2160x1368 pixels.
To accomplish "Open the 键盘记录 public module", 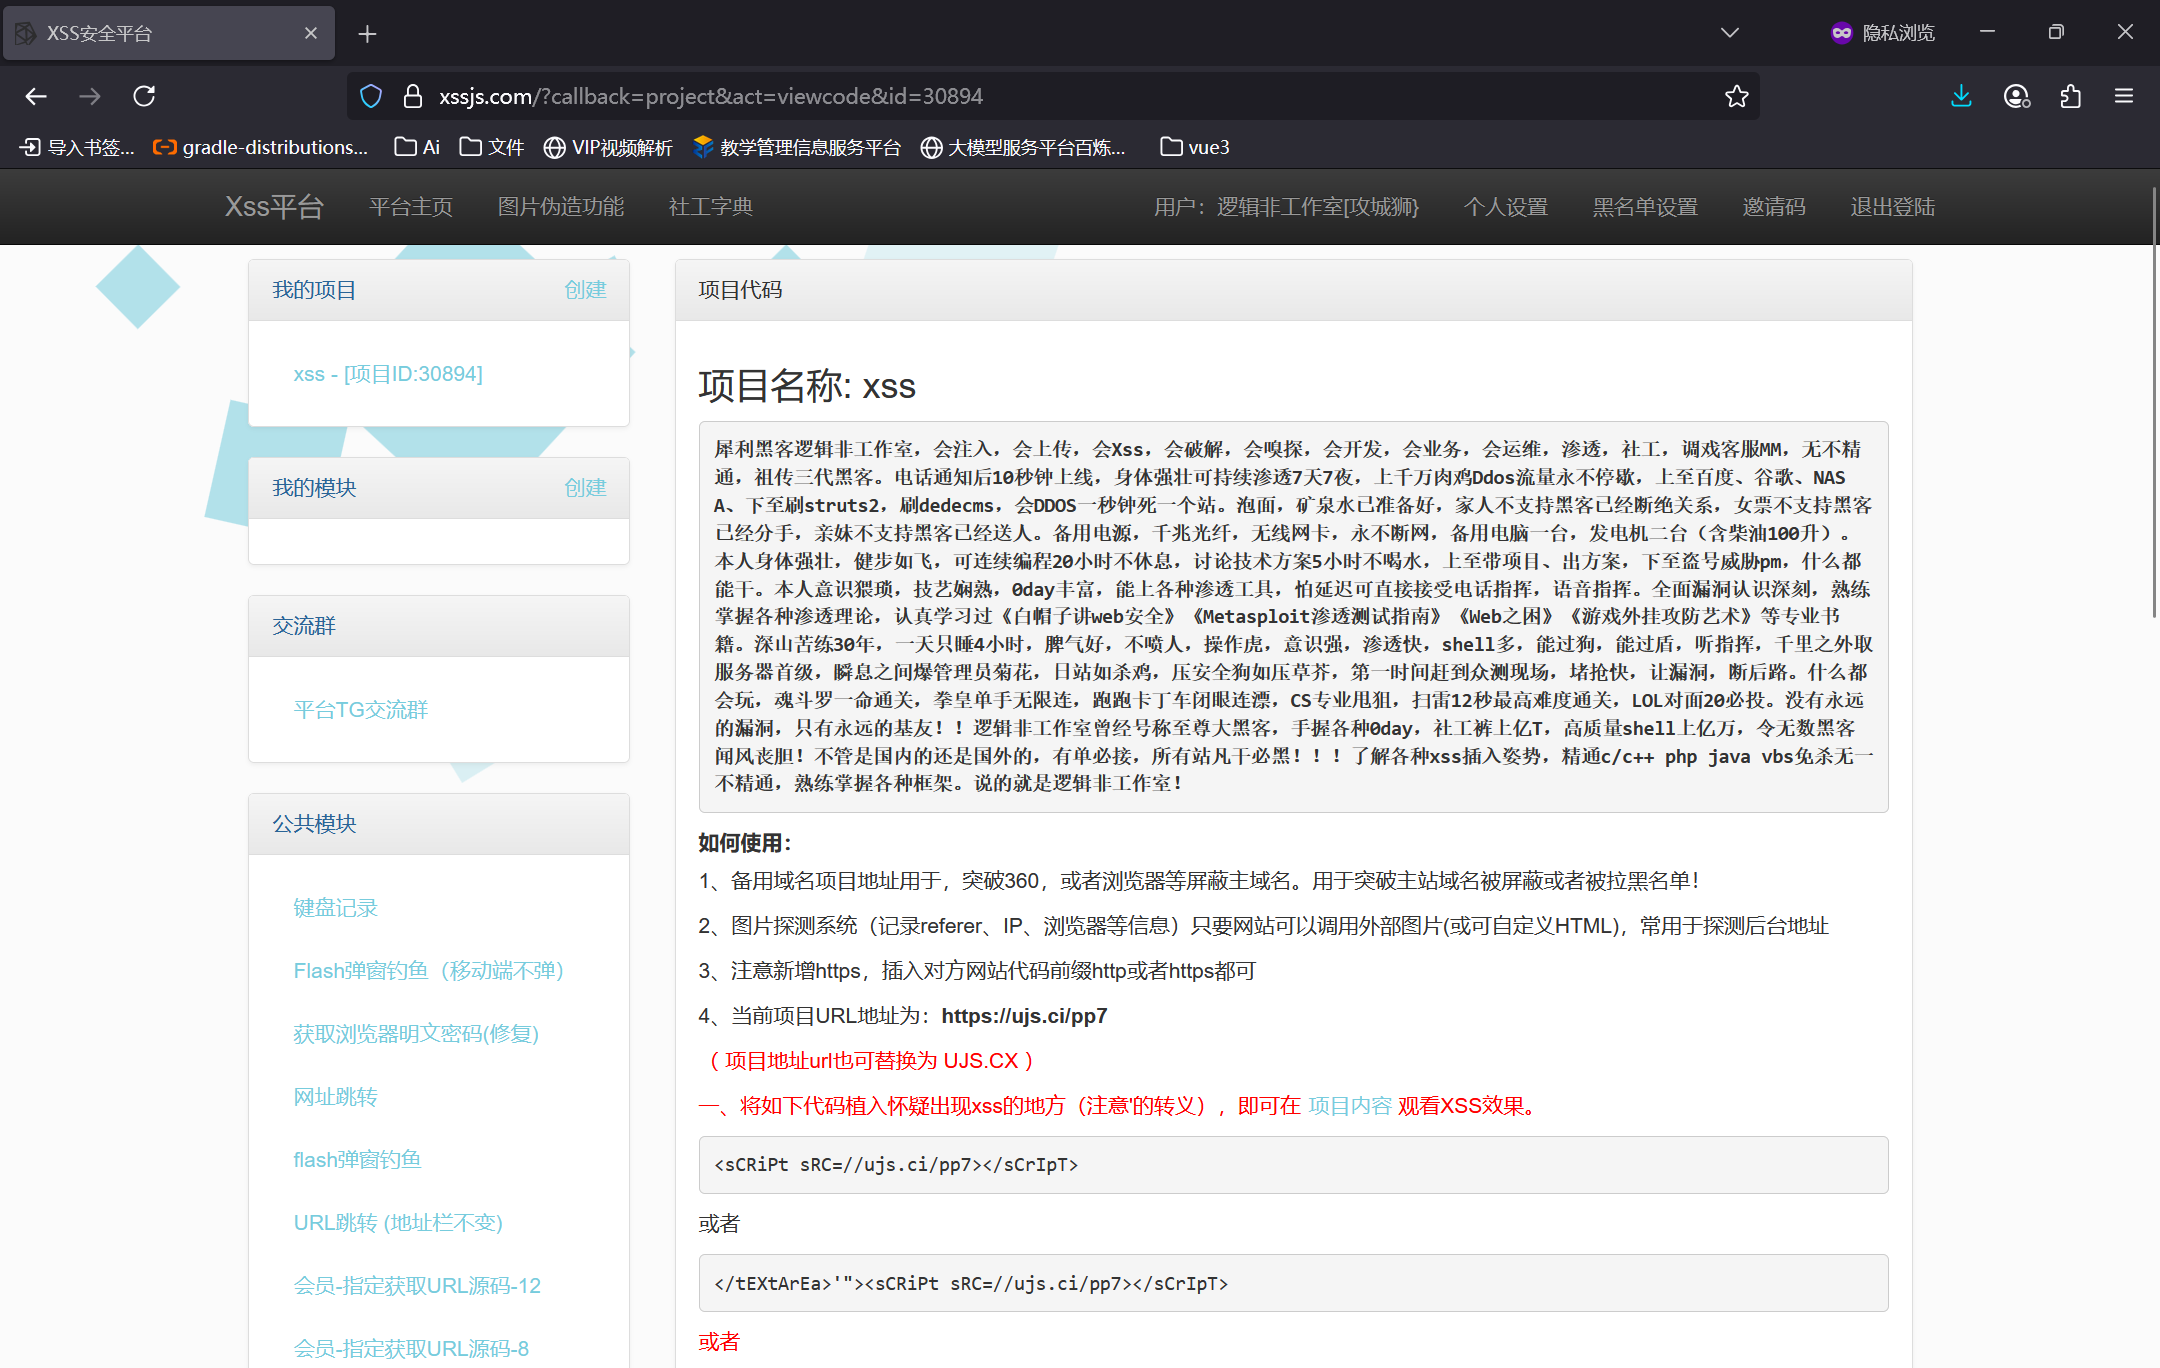I will [x=336, y=908].
